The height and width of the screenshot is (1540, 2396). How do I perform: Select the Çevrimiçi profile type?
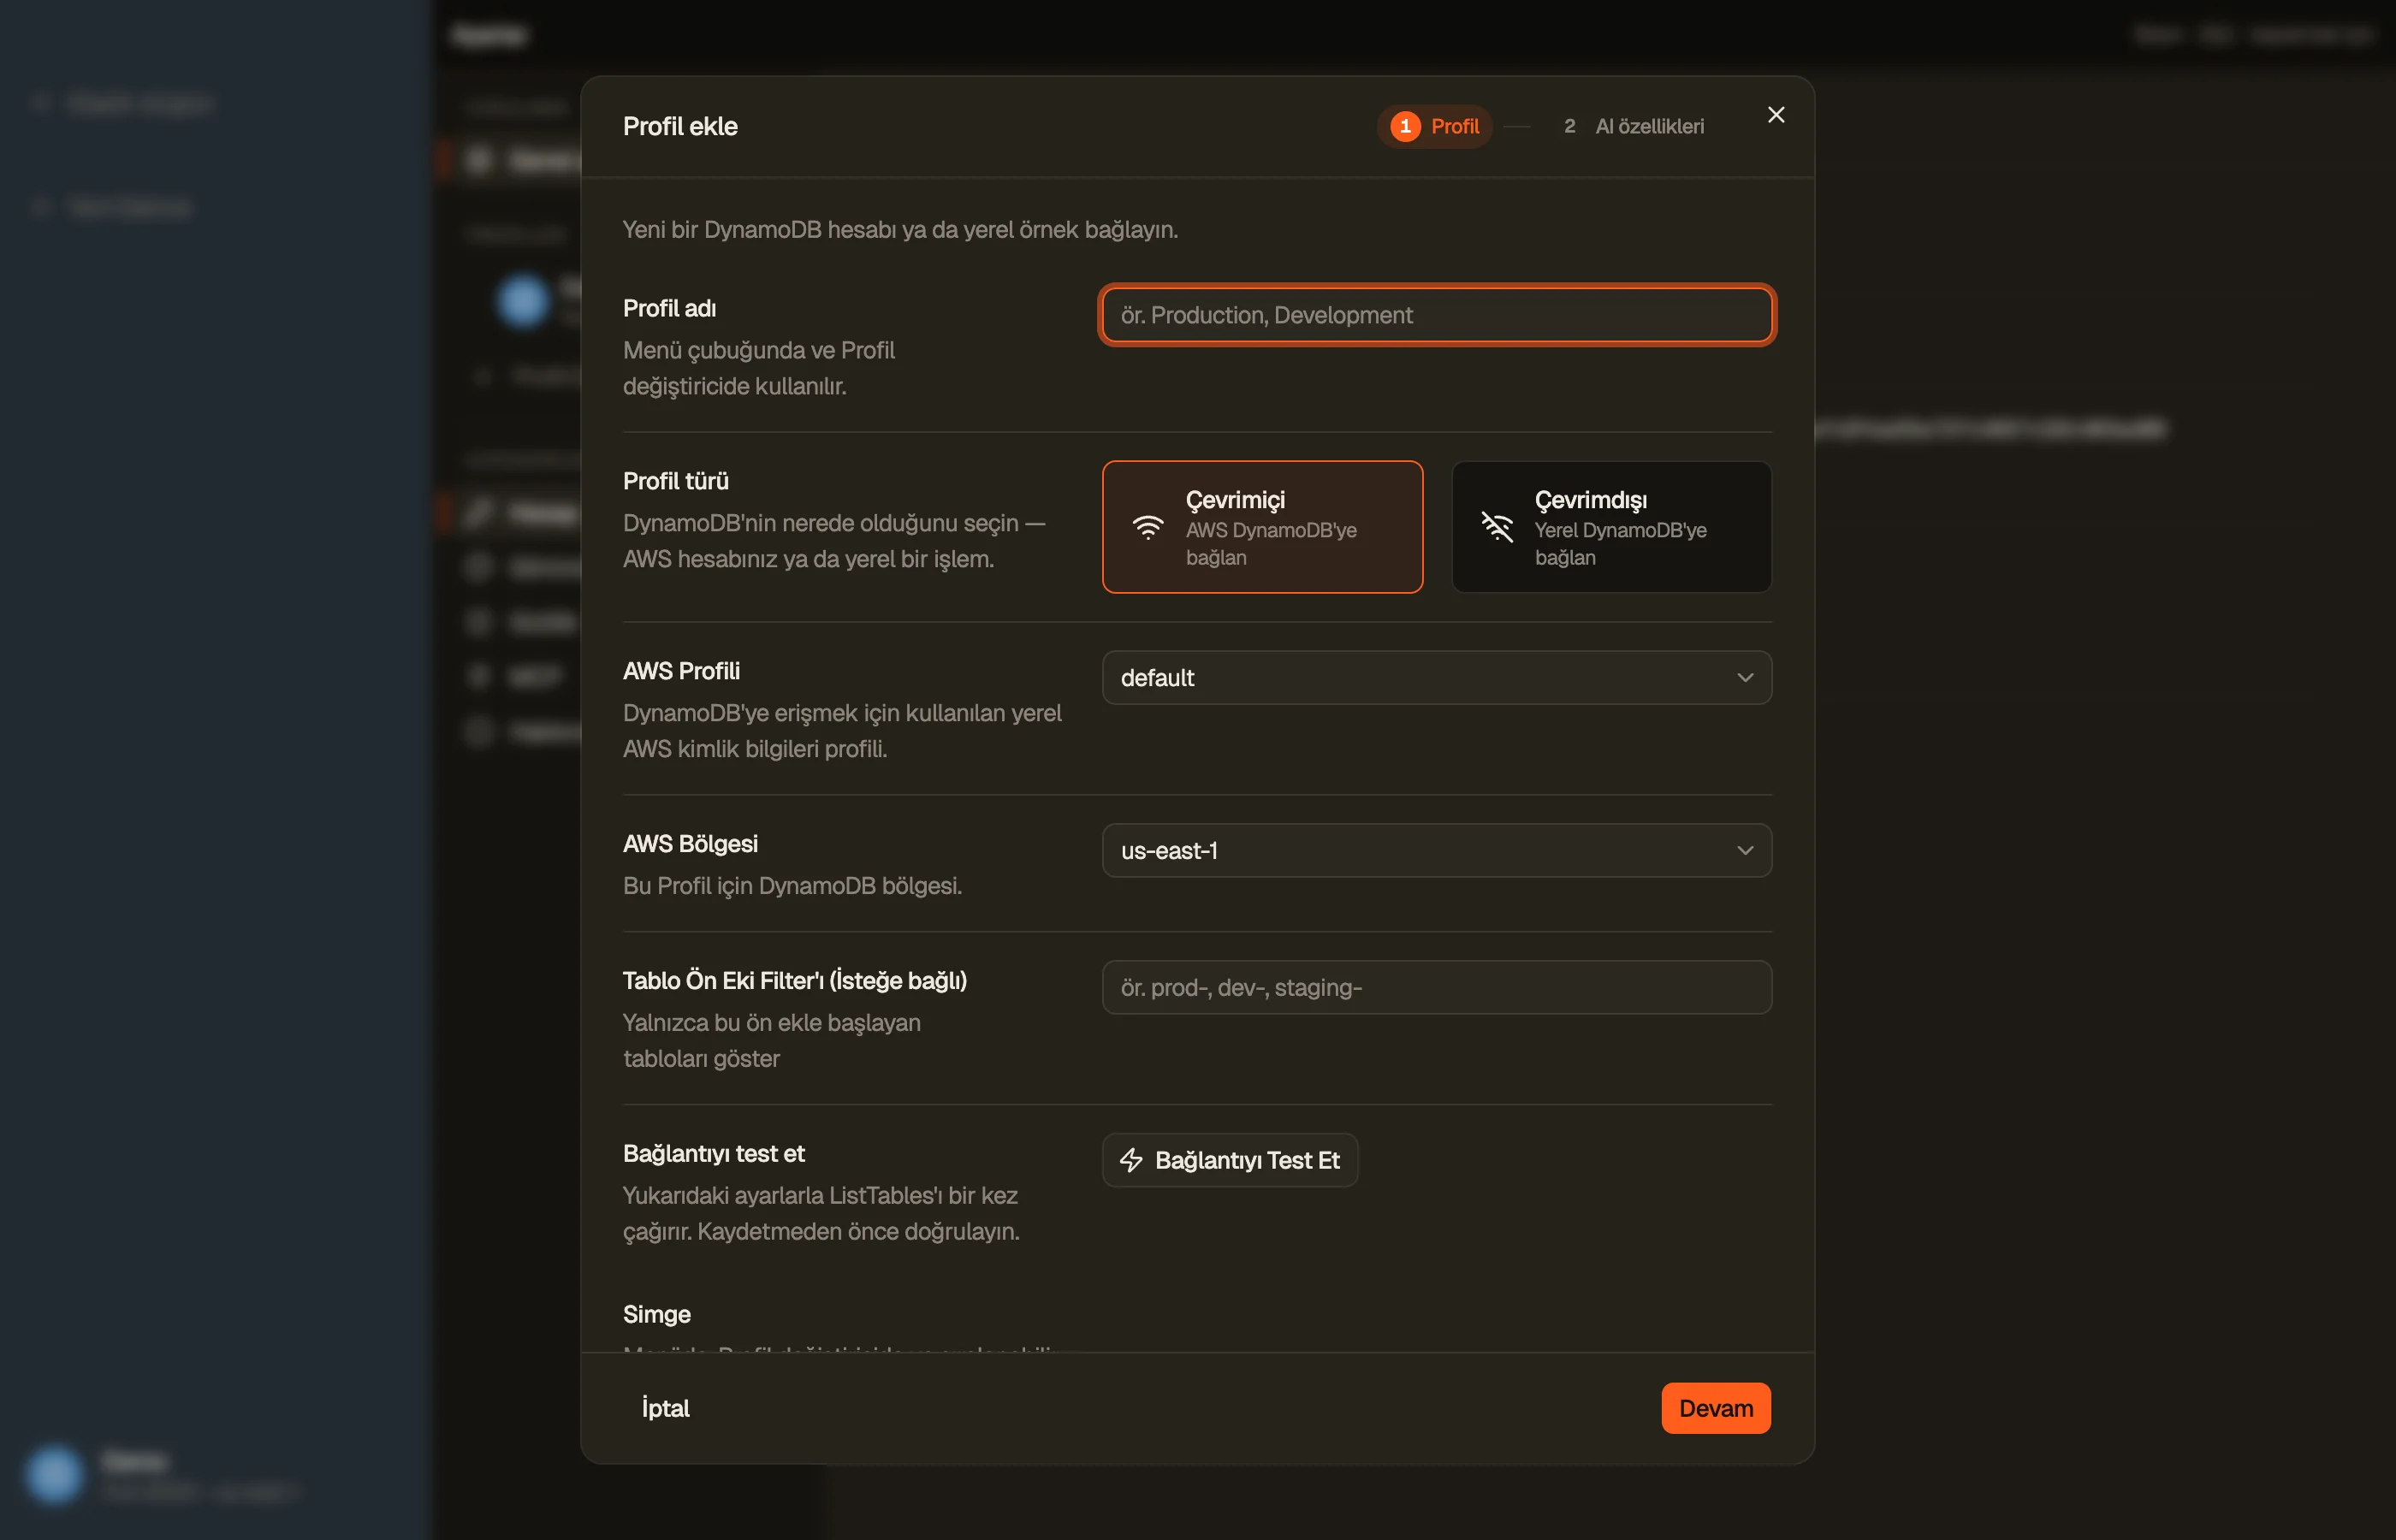1262,527
